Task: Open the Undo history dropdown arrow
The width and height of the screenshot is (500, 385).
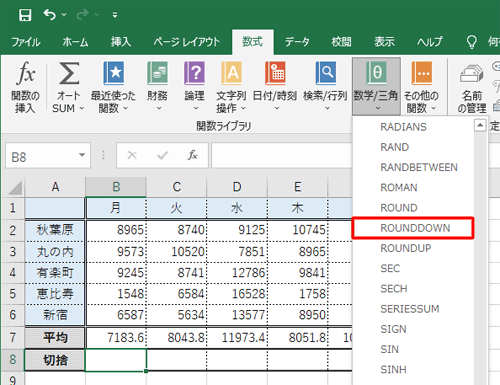Action: [64, 14]
